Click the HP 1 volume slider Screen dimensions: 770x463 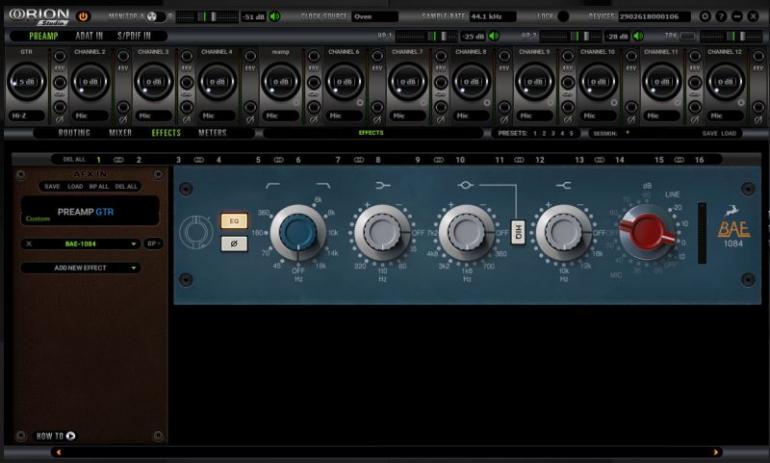[426, 36]
